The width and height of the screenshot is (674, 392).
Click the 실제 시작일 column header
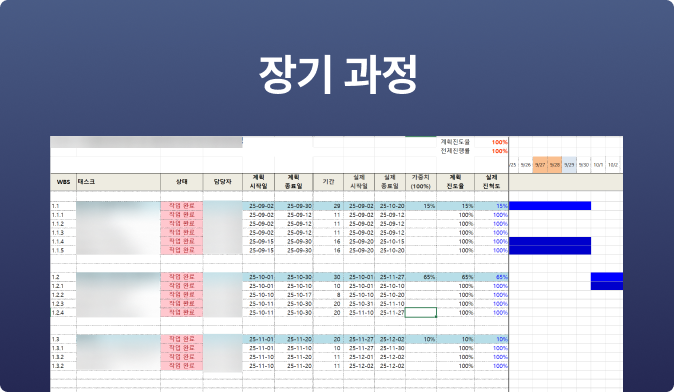[359, 182]
